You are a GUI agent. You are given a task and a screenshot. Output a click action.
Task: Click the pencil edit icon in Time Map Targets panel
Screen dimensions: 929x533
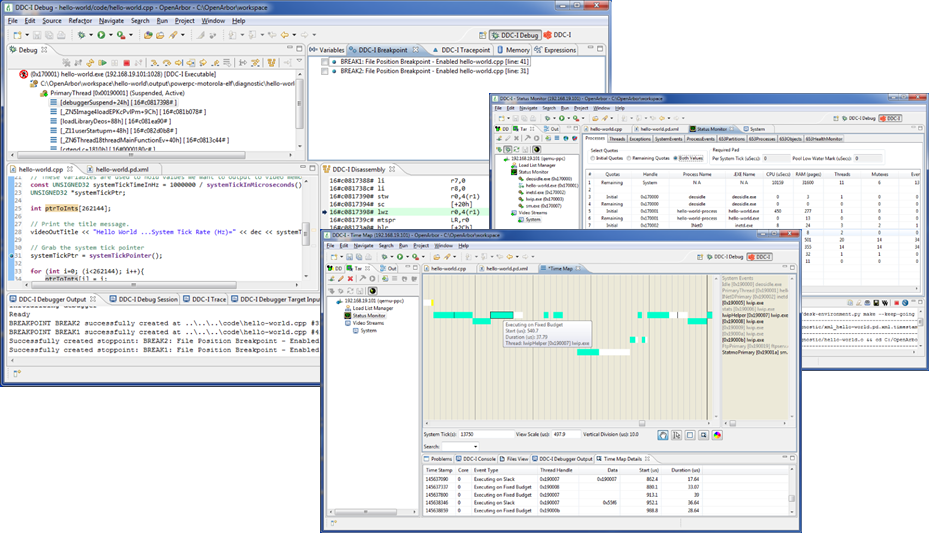[341, 278]
